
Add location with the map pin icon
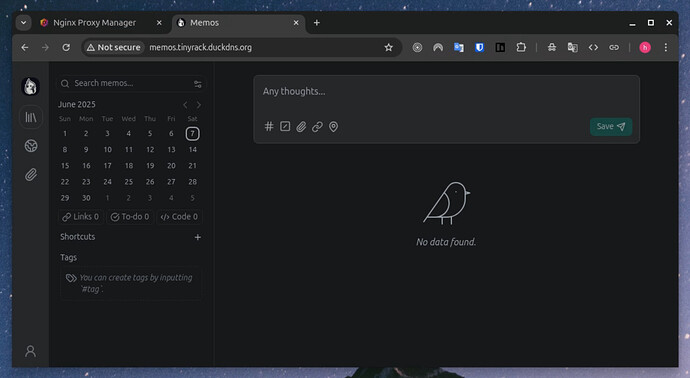point(334,127)
